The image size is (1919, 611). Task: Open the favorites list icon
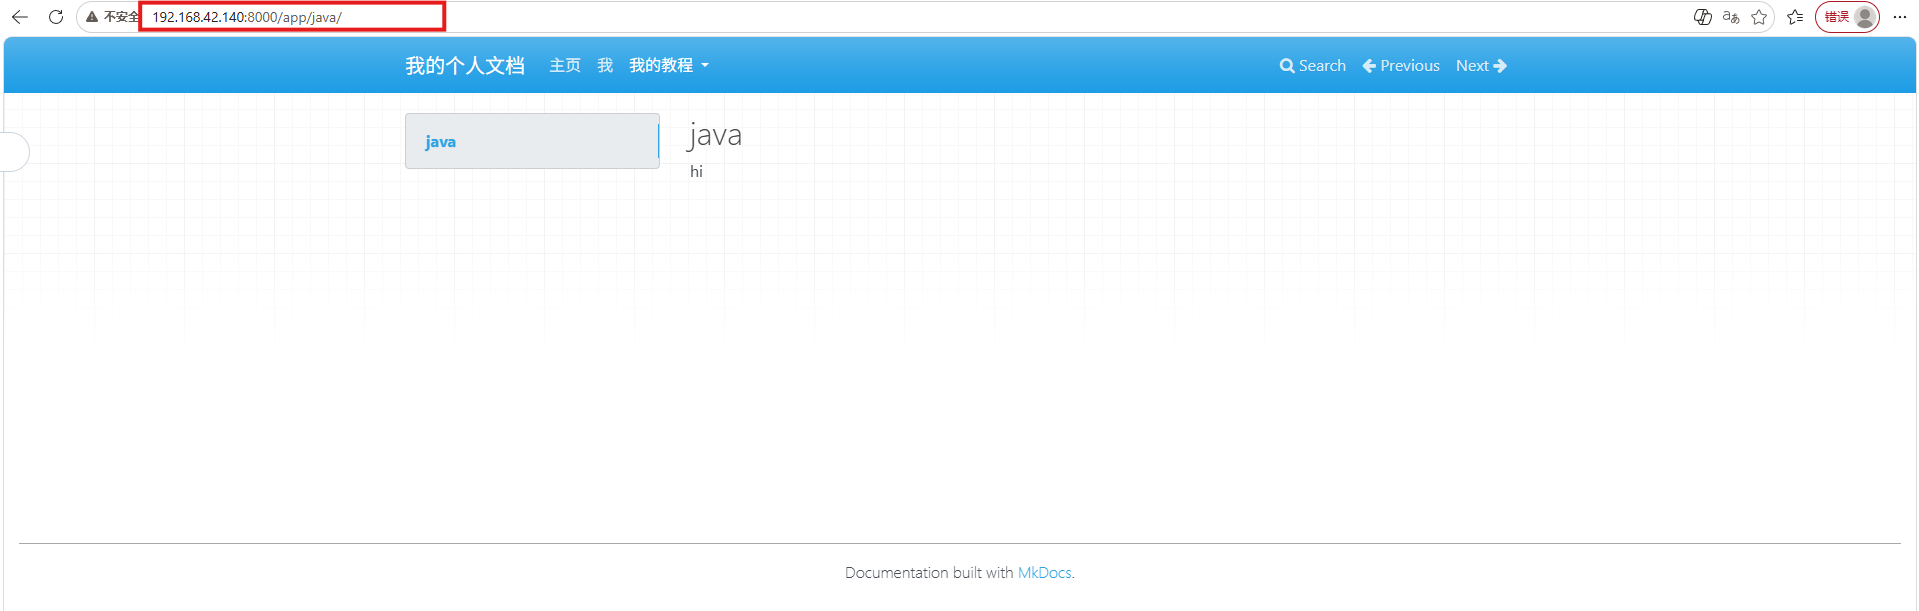coord(1795,17)
